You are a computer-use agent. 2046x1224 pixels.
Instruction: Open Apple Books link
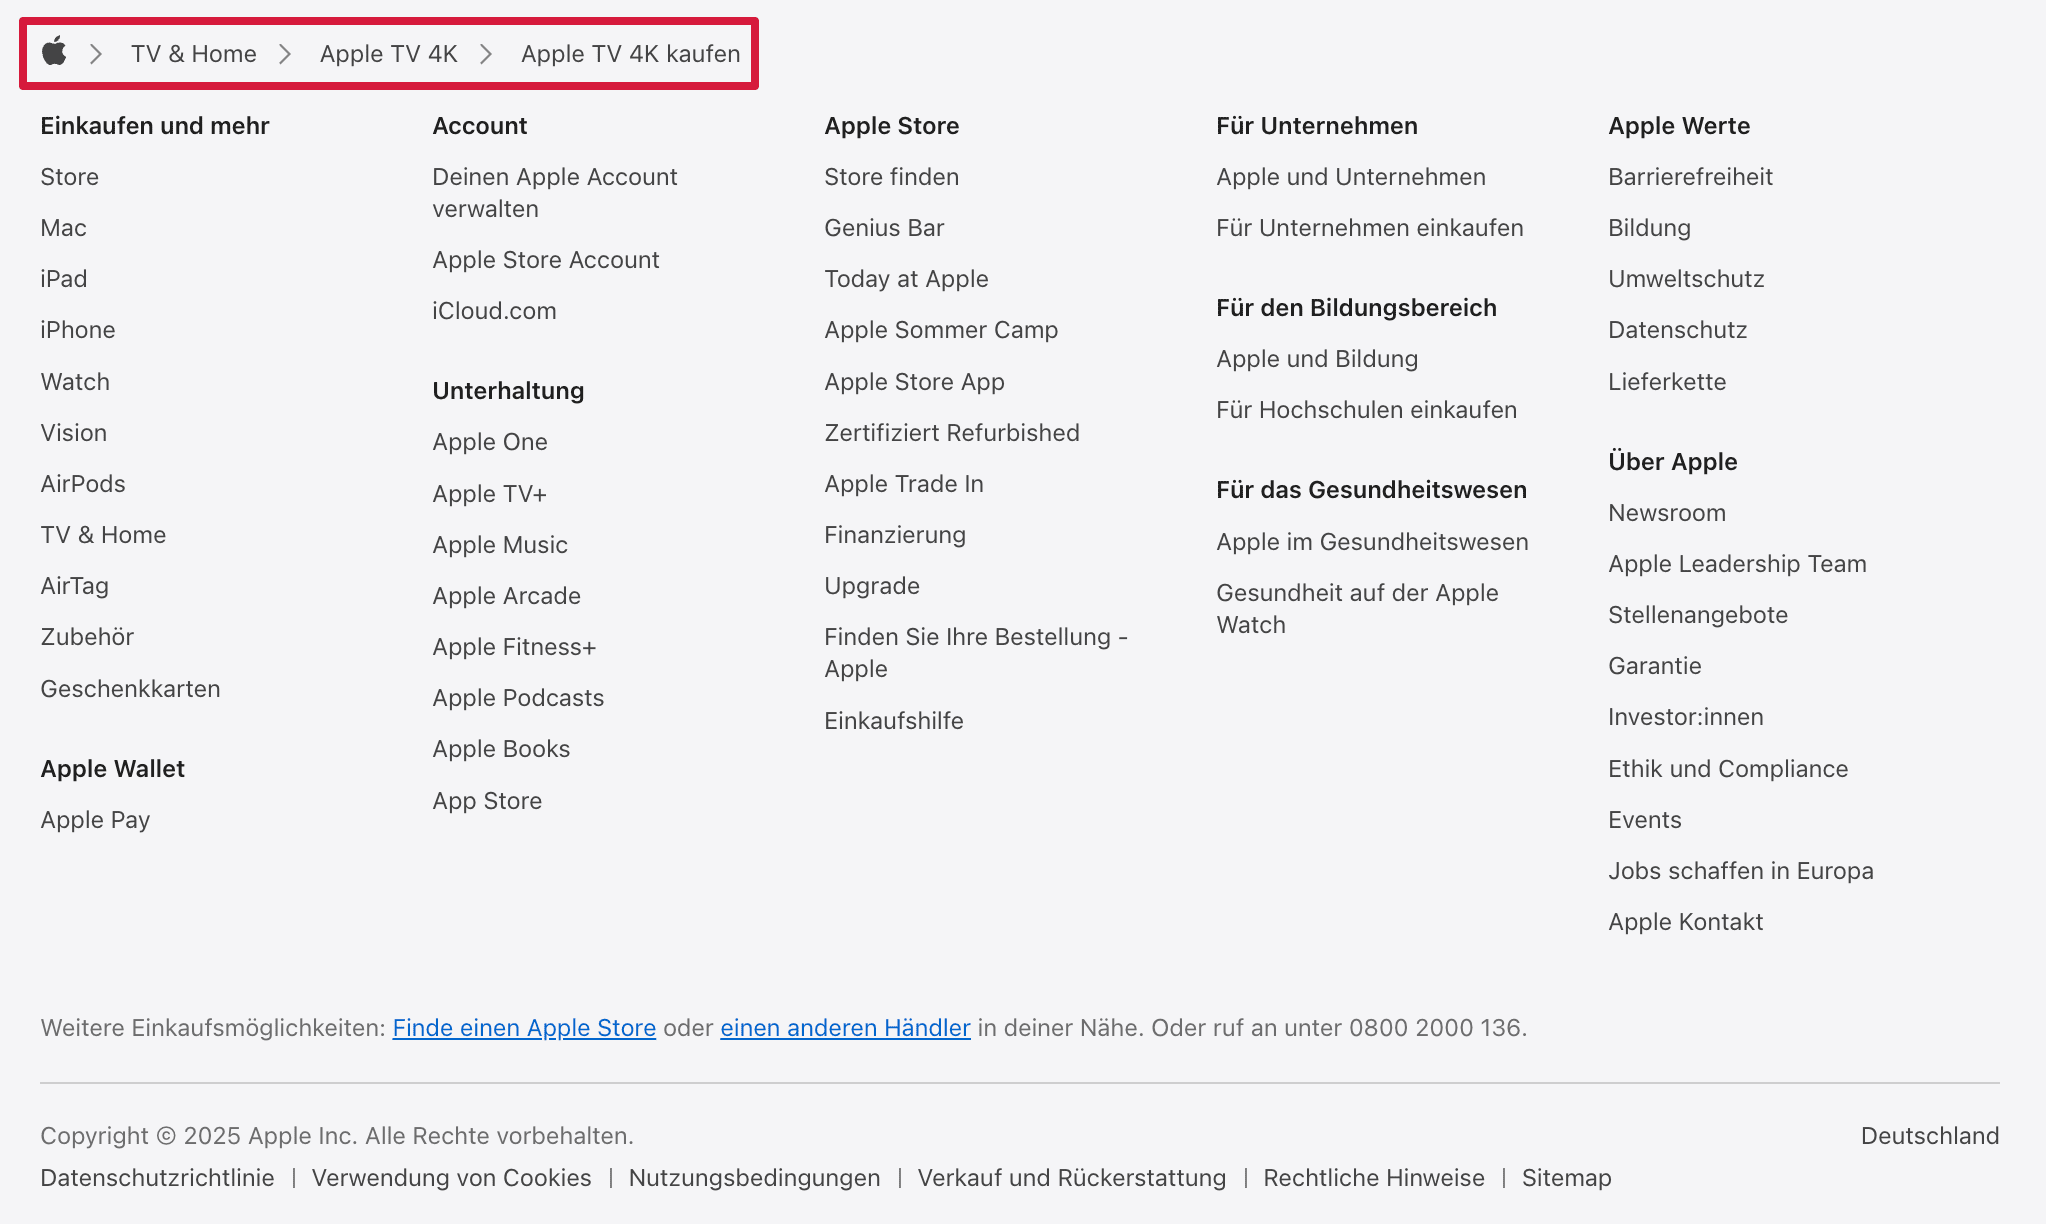click(502, 749)
